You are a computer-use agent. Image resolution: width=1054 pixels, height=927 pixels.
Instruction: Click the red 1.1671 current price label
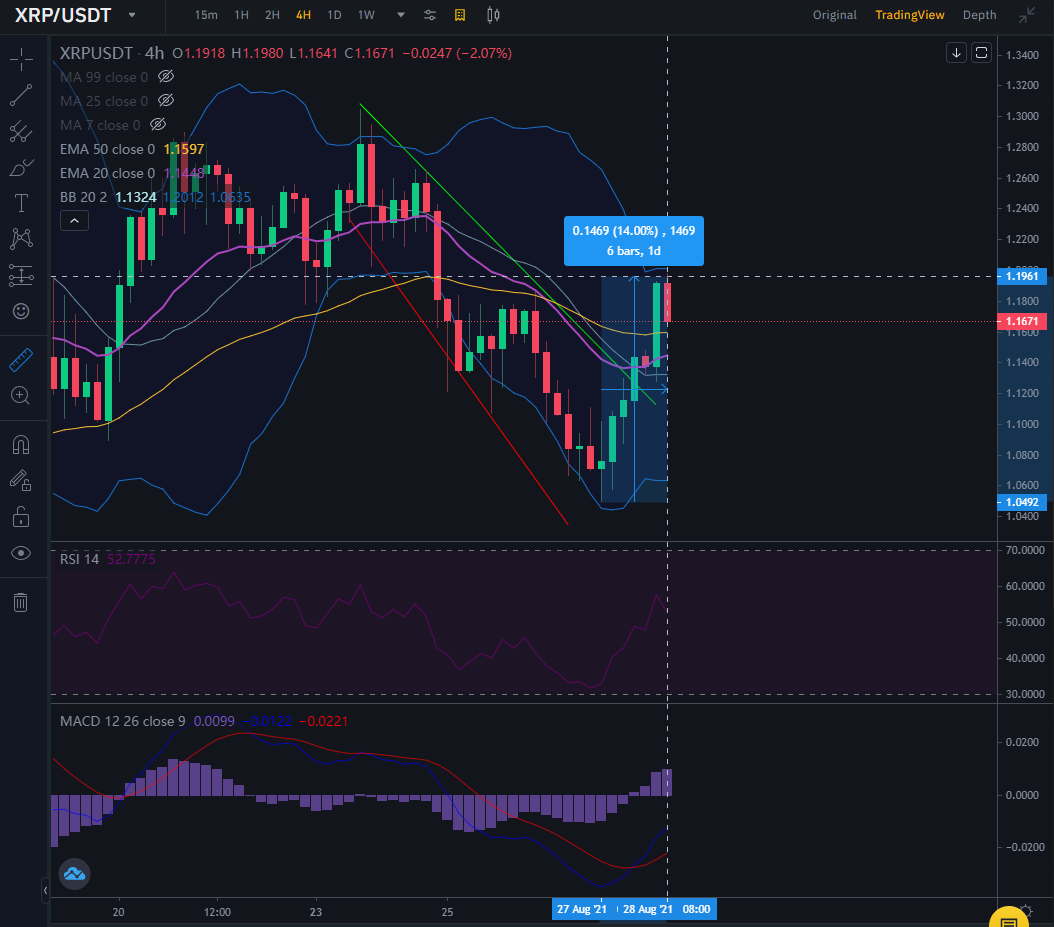coord(1022,321)
